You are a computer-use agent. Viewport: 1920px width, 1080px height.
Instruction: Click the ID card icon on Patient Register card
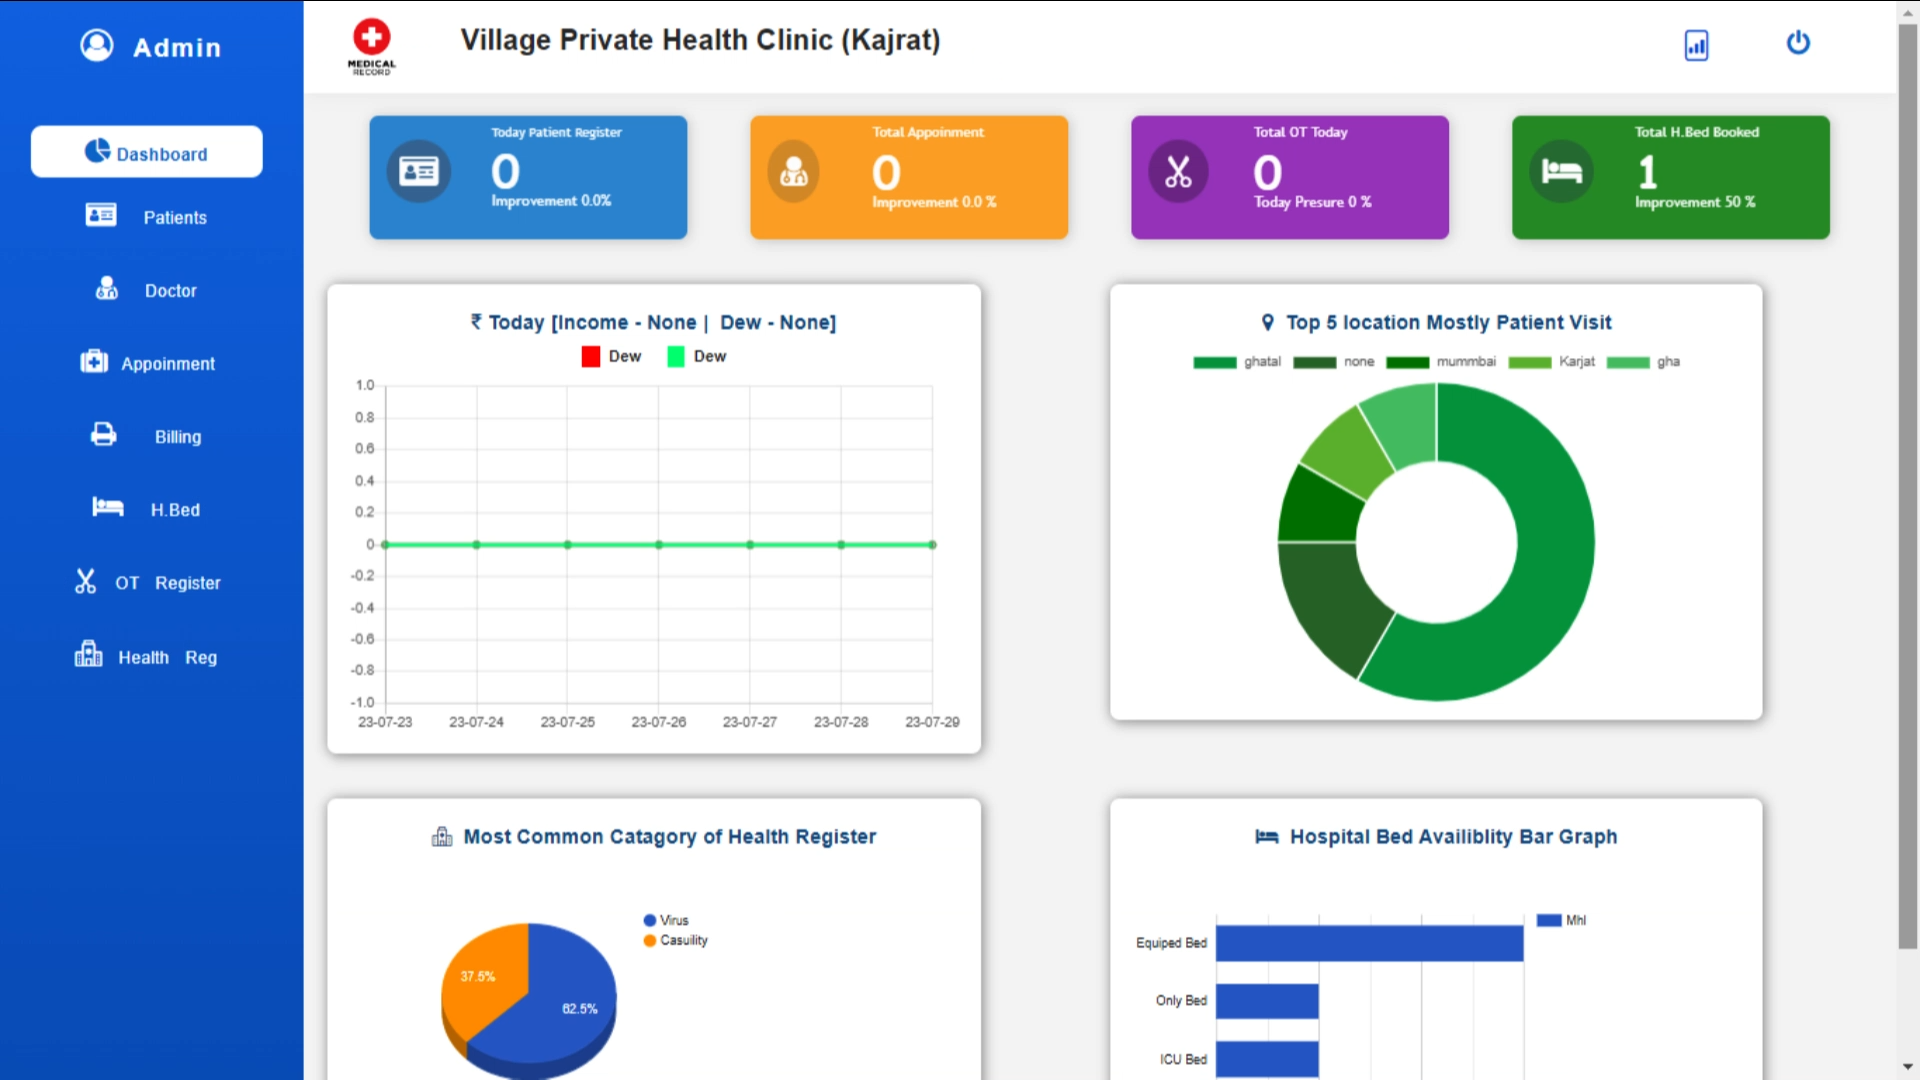[x=418, y=172]
